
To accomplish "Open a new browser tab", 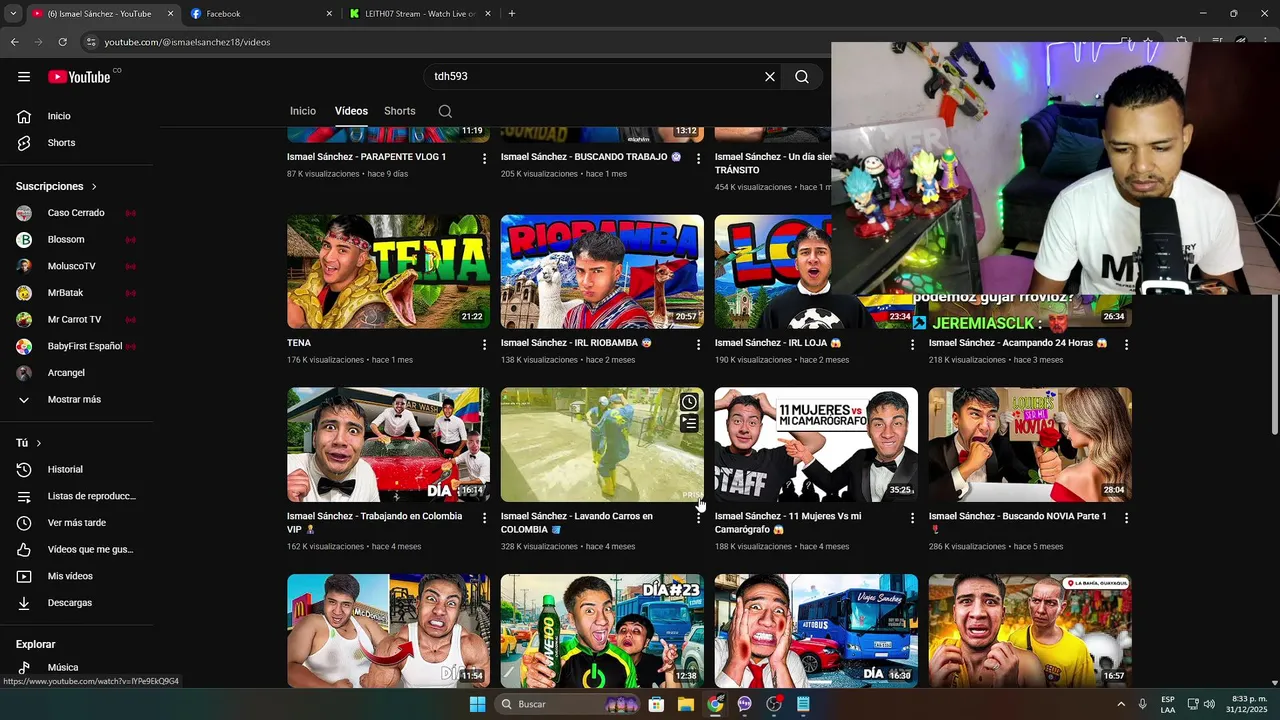I will click(x=512, y=14).
